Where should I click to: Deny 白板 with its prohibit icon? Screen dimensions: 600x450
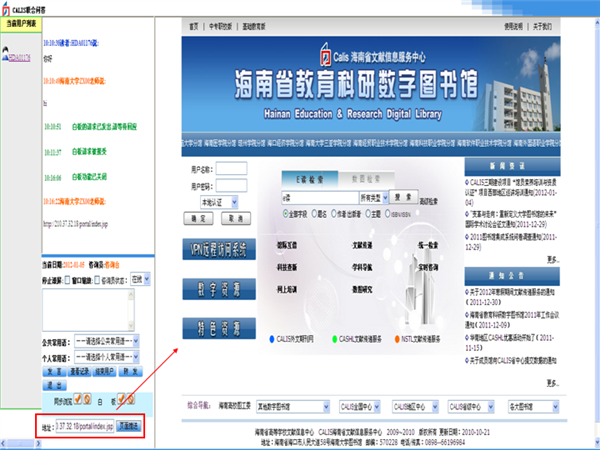[x=130, y=399]
